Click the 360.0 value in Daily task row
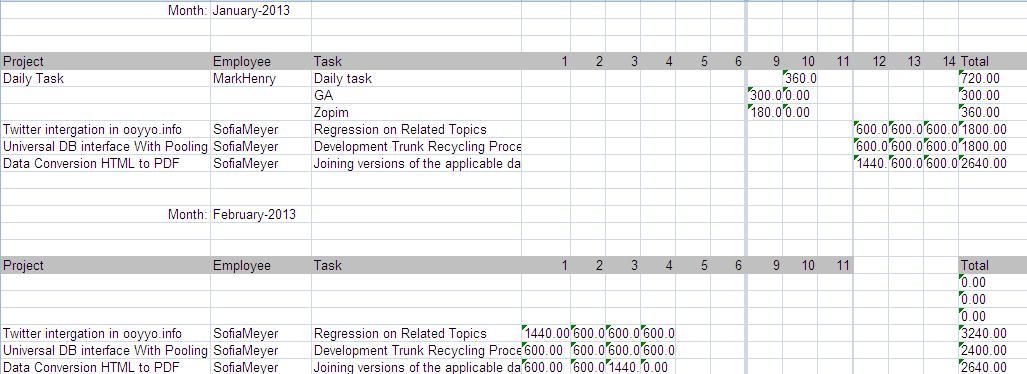Image resolution: width=1027 pixels, height=374 pixels. (800, 79)
